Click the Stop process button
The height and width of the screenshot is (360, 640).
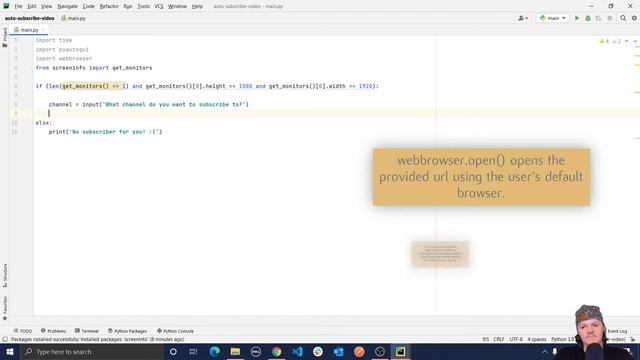coord(609,18)
